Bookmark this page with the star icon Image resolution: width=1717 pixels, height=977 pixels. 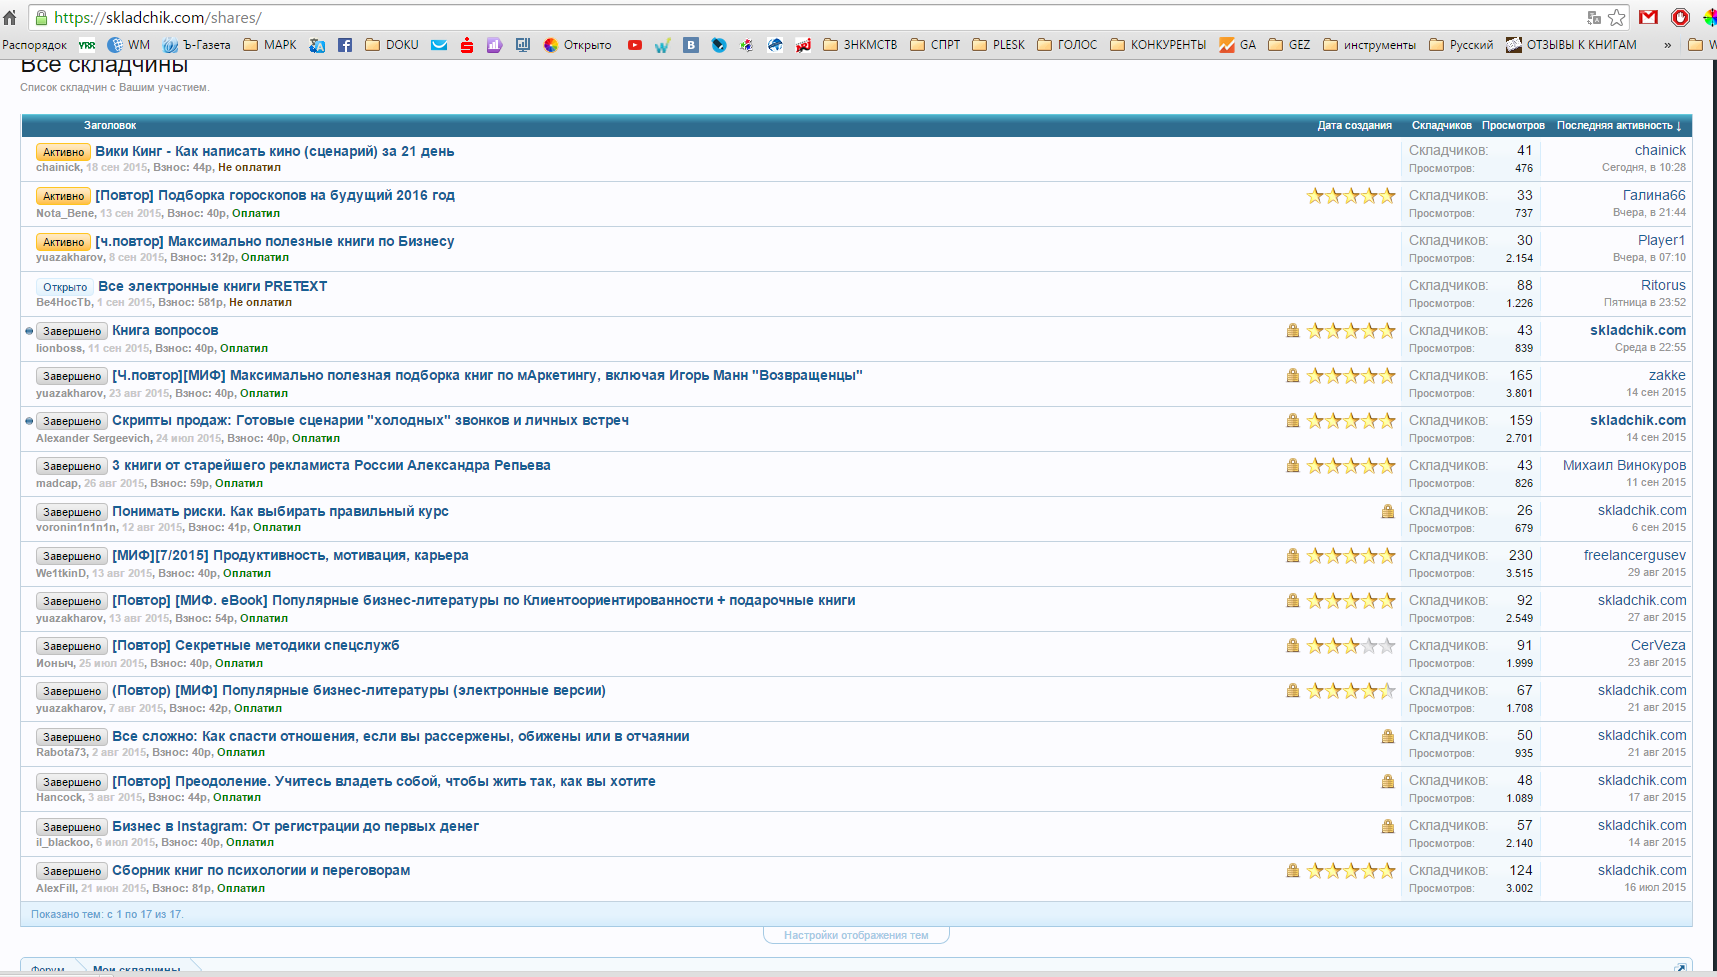(x=1617, y=18)
